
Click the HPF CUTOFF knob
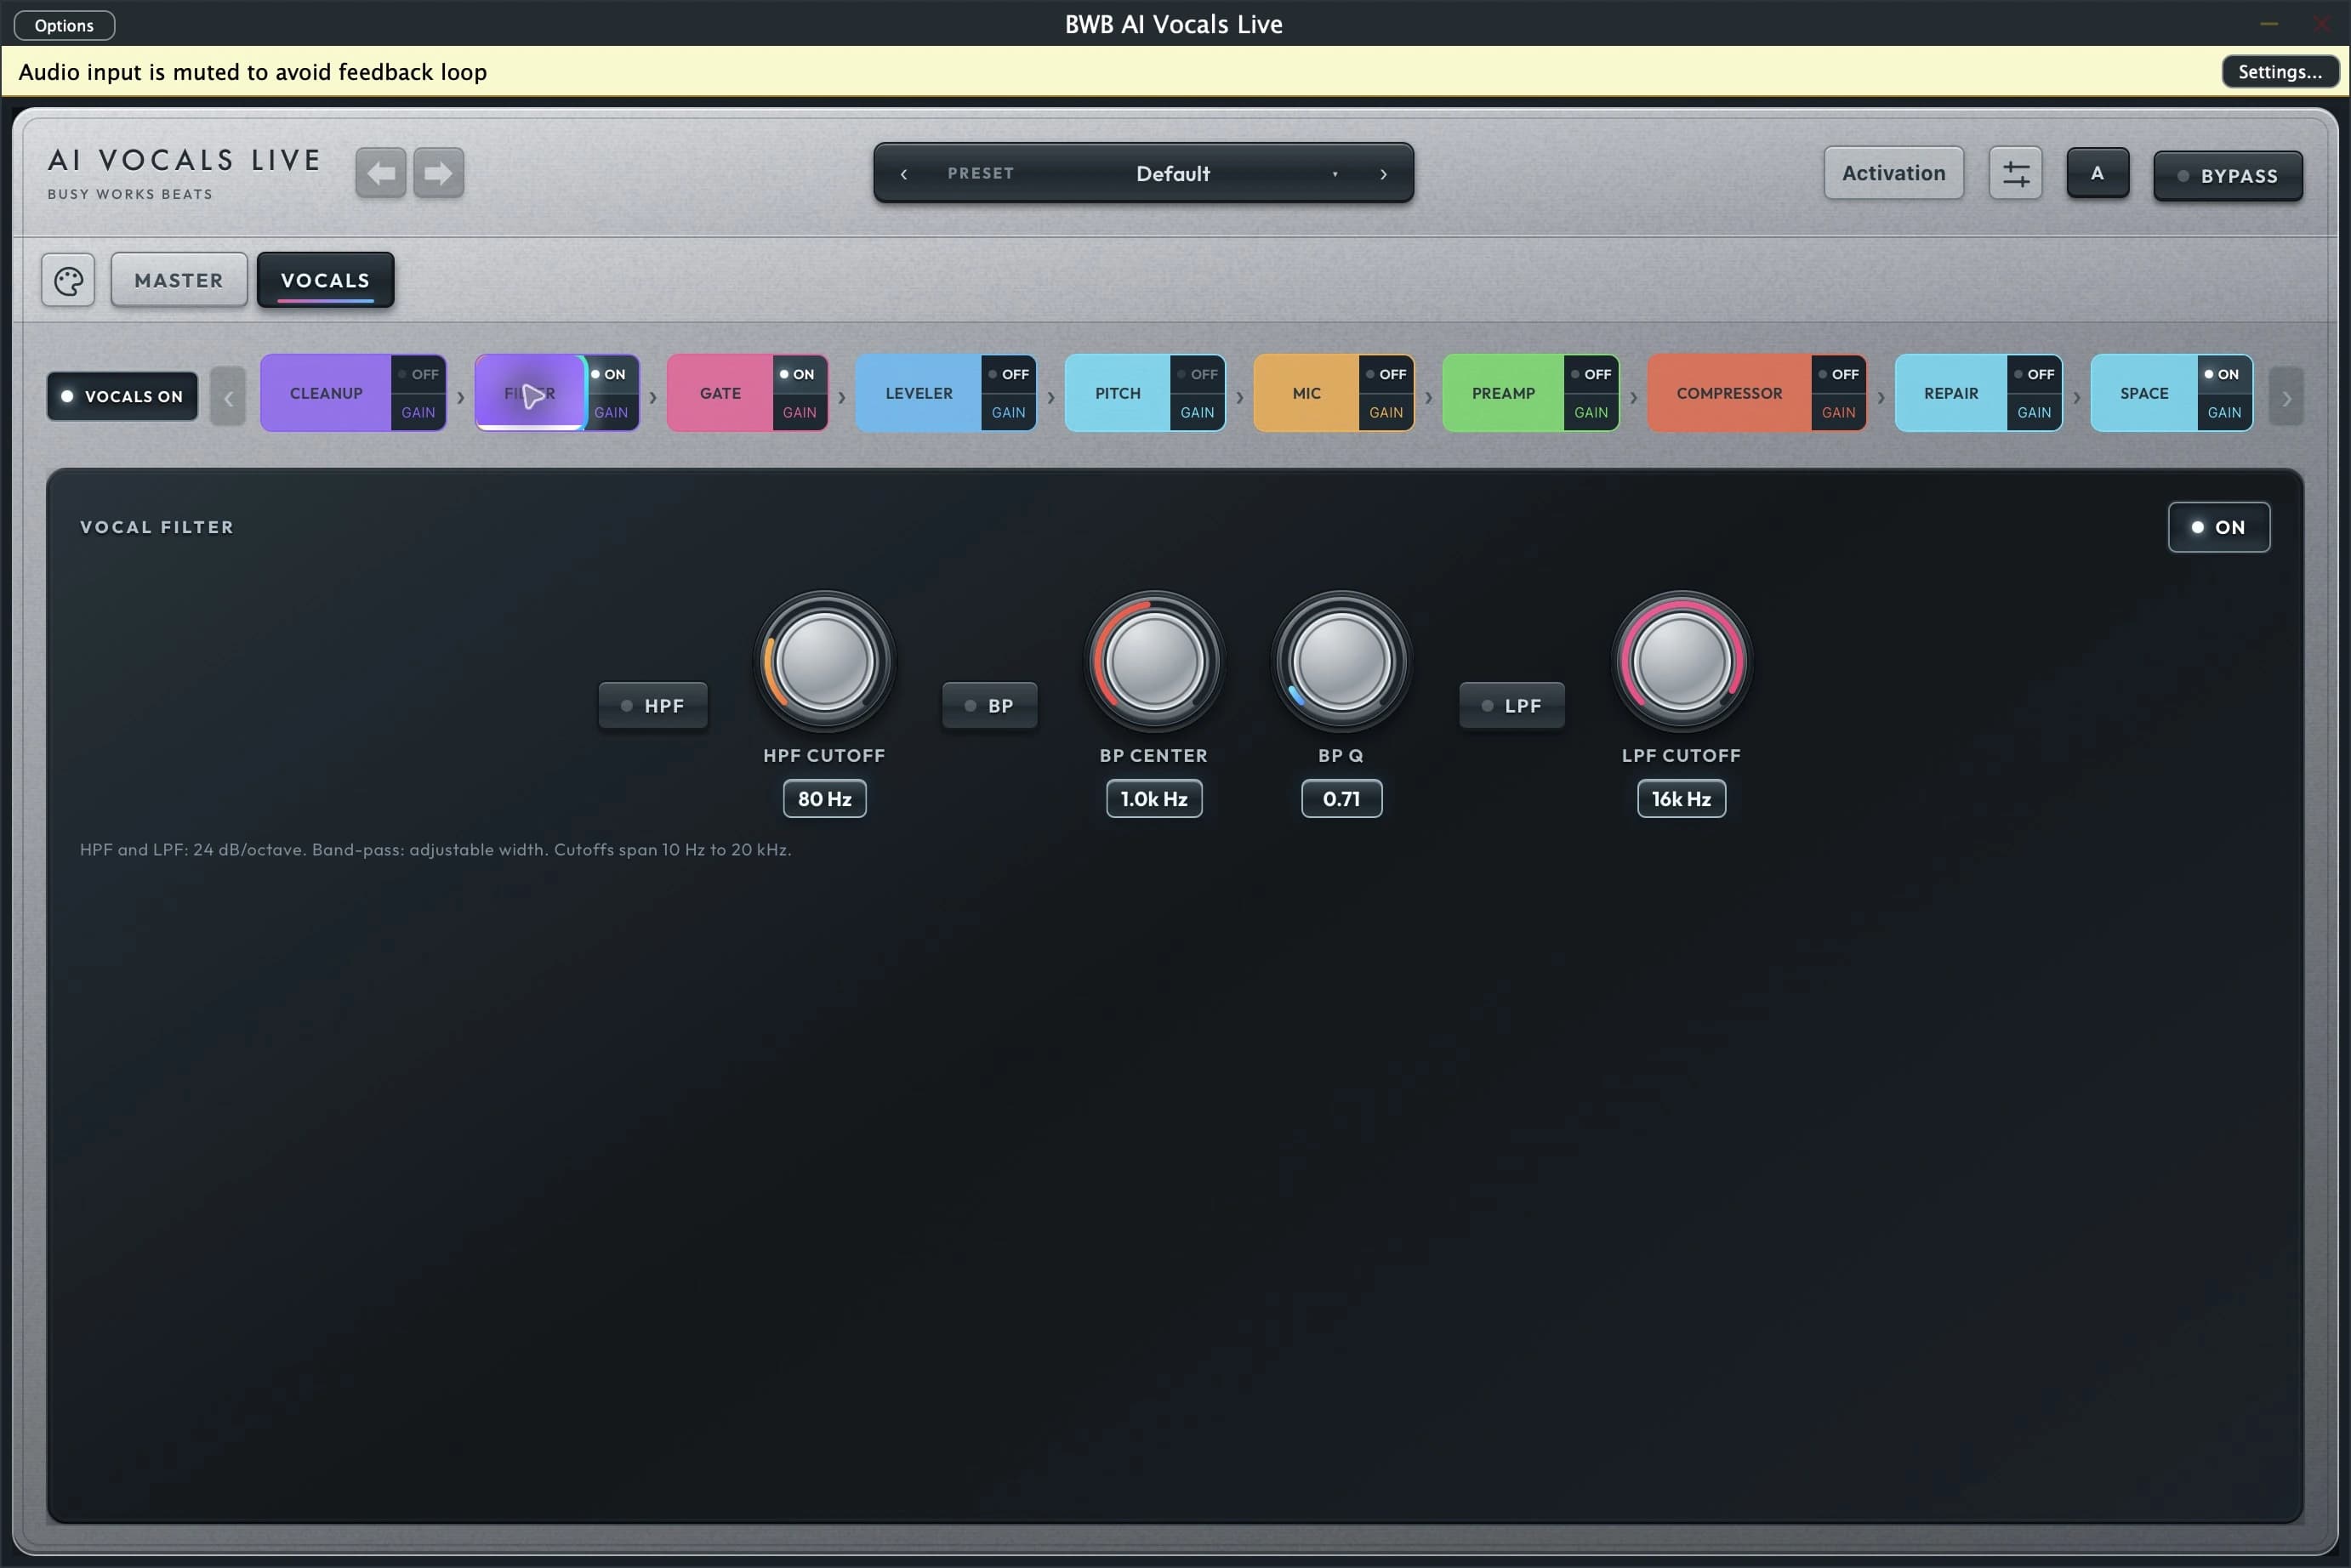(824, 661)
